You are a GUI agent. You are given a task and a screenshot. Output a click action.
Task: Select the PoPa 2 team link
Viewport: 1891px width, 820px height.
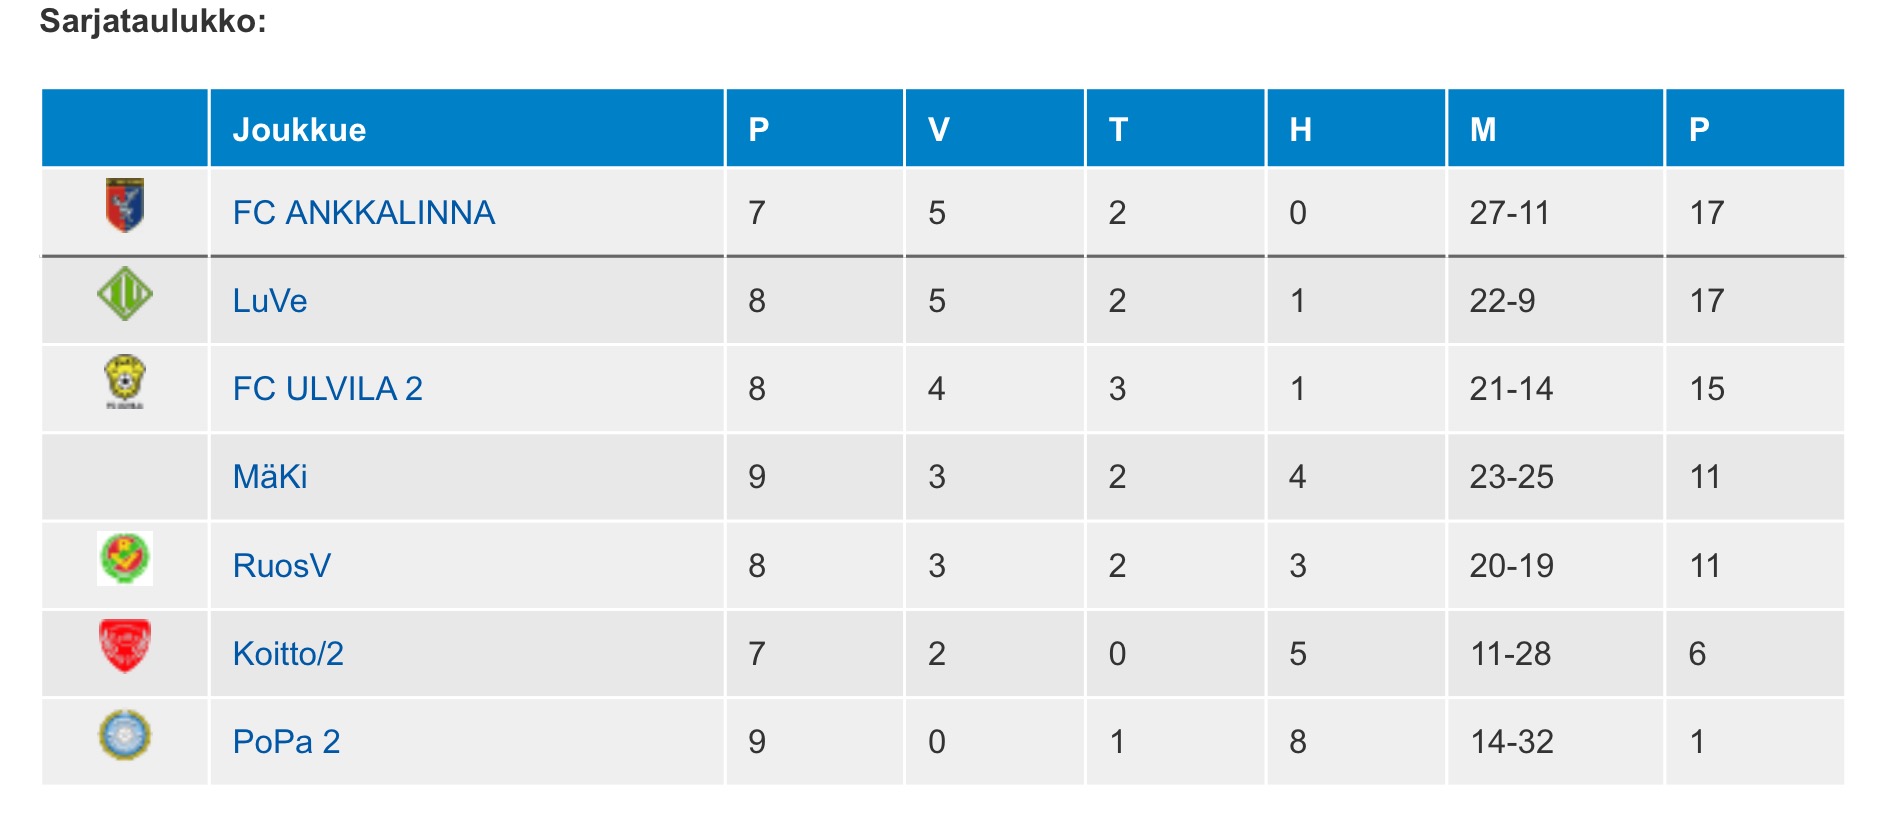point(286,742)
